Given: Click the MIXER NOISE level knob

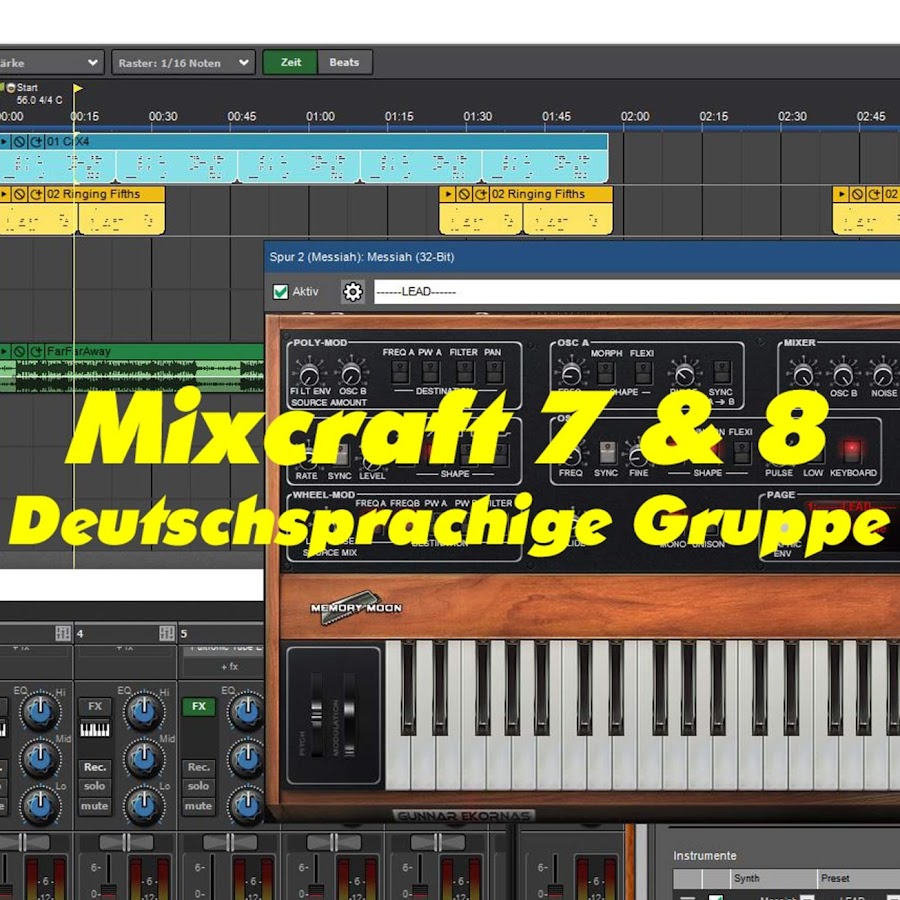Looking at the screenshot, I should [883, 375].
